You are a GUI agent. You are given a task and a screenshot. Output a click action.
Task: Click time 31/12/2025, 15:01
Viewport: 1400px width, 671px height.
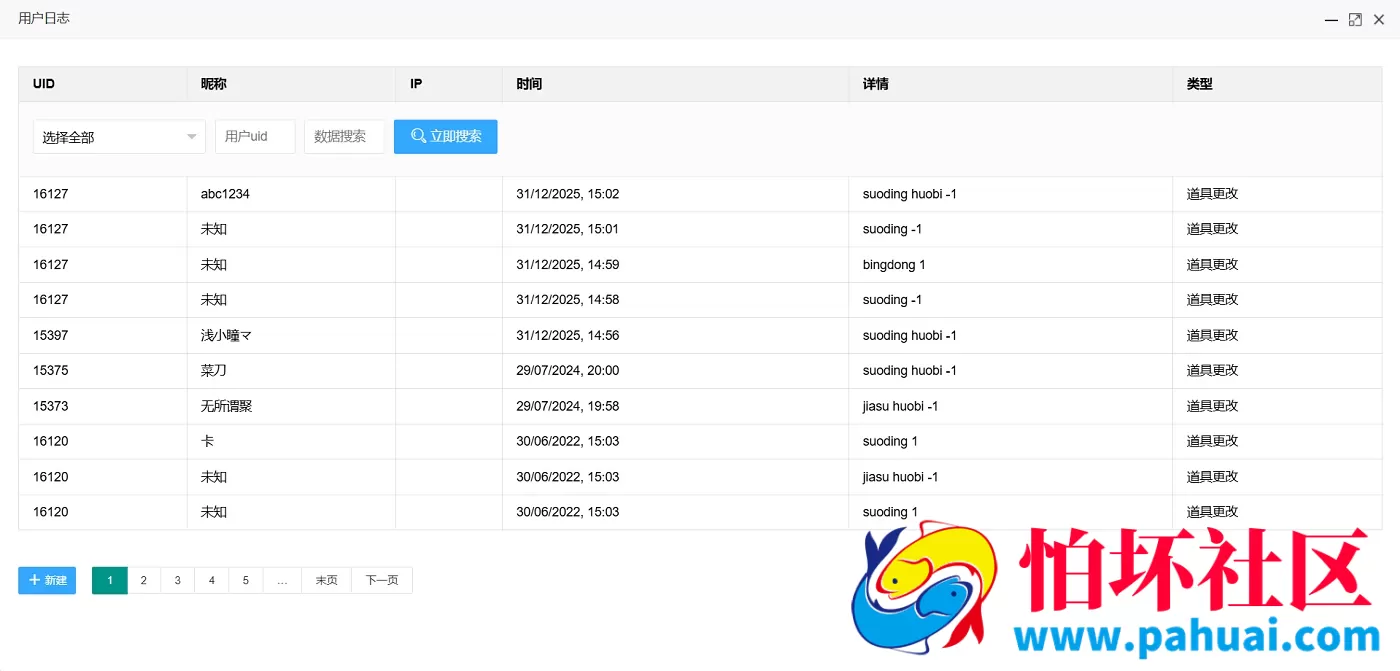[568, 229]
